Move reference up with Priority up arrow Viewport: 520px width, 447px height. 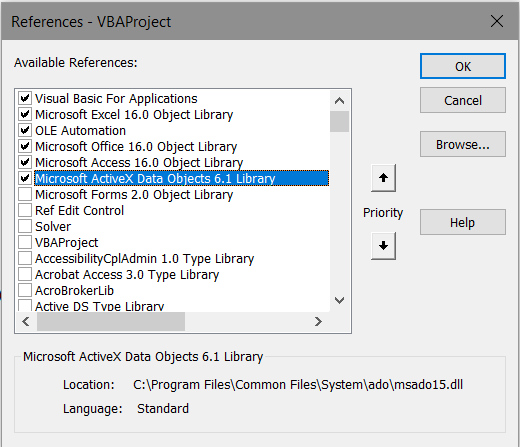click(x=383, y=178)
